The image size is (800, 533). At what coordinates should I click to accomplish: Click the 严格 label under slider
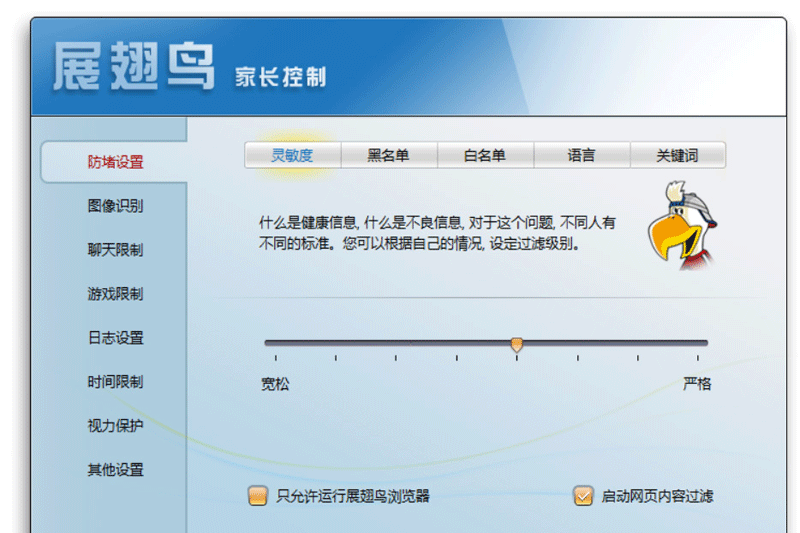click(697, 384)
